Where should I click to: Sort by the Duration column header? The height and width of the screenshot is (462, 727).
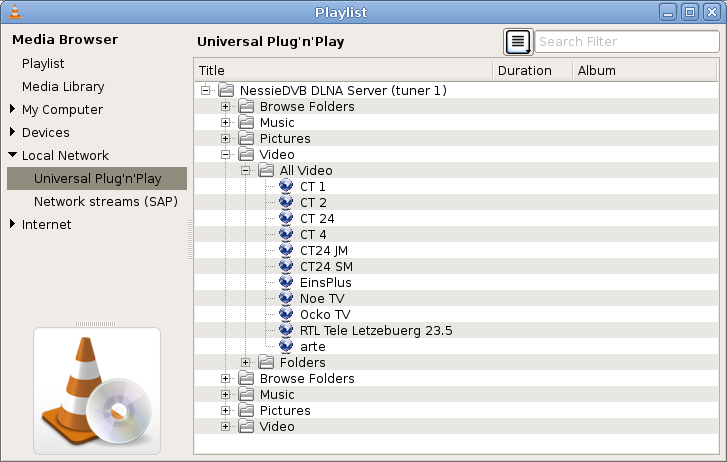(x=532, y=71)
